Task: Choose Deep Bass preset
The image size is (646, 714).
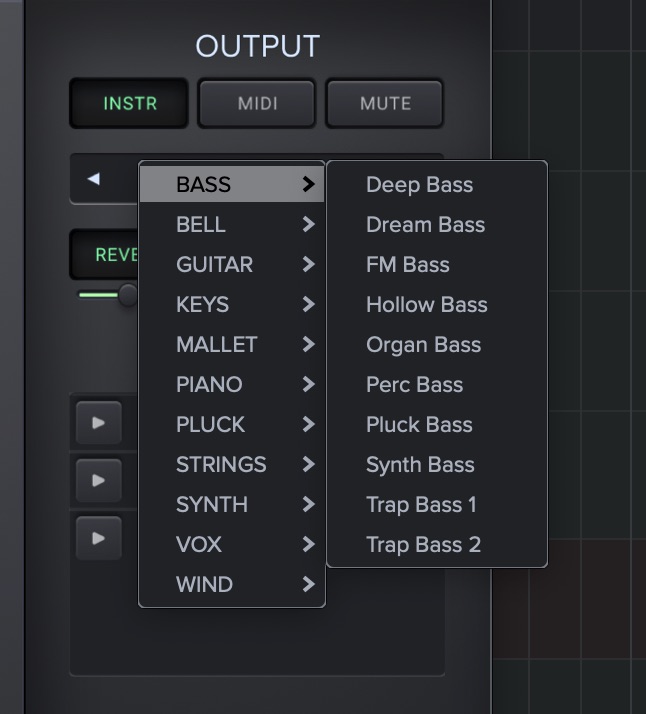Action: (419, 185)
